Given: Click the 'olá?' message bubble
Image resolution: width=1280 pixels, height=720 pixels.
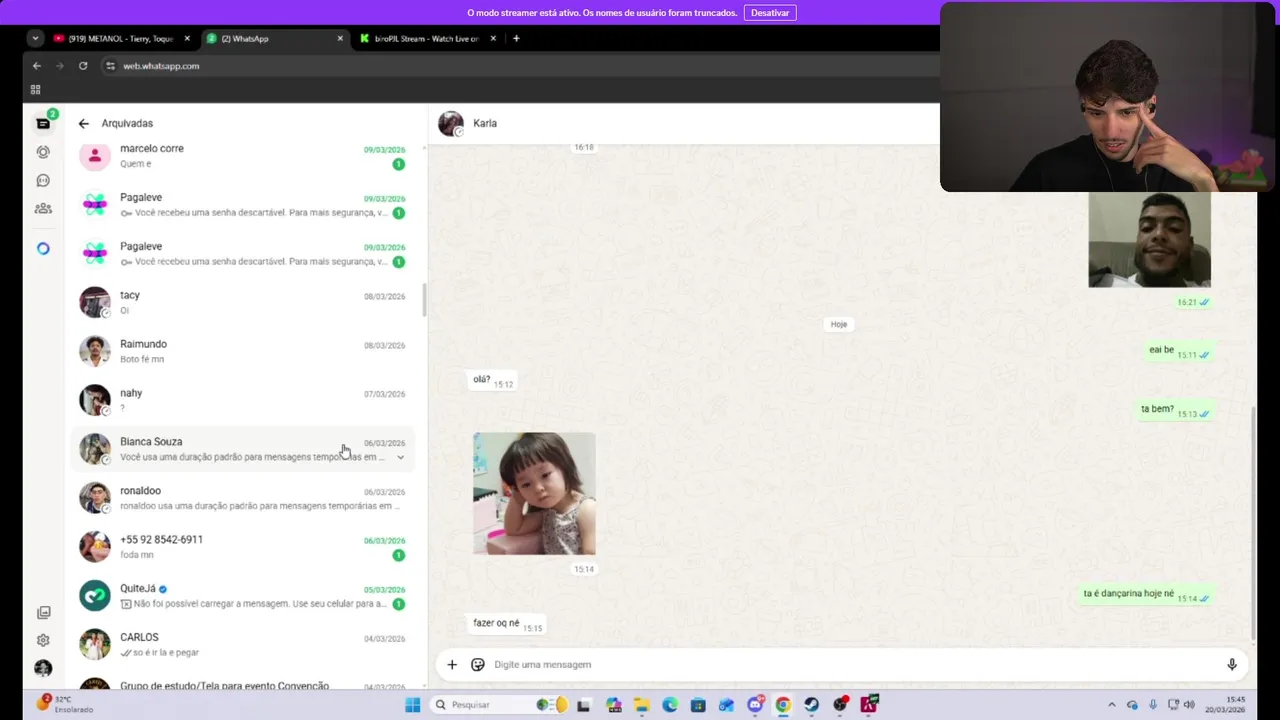Looking at the screenshot, I should point(492,381).
